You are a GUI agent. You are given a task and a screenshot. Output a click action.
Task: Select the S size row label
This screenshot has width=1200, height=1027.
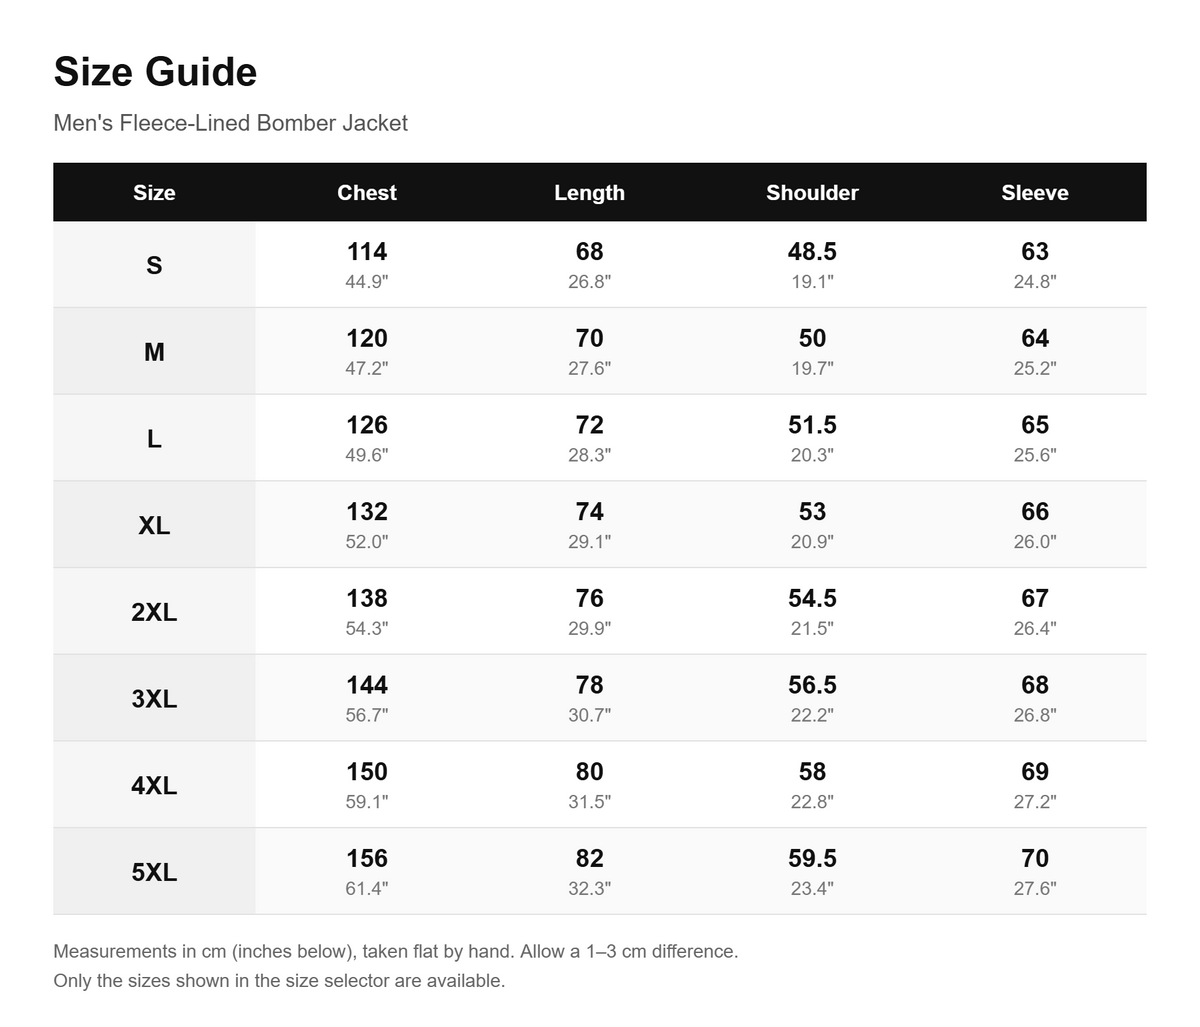click(x=154, y=265)
